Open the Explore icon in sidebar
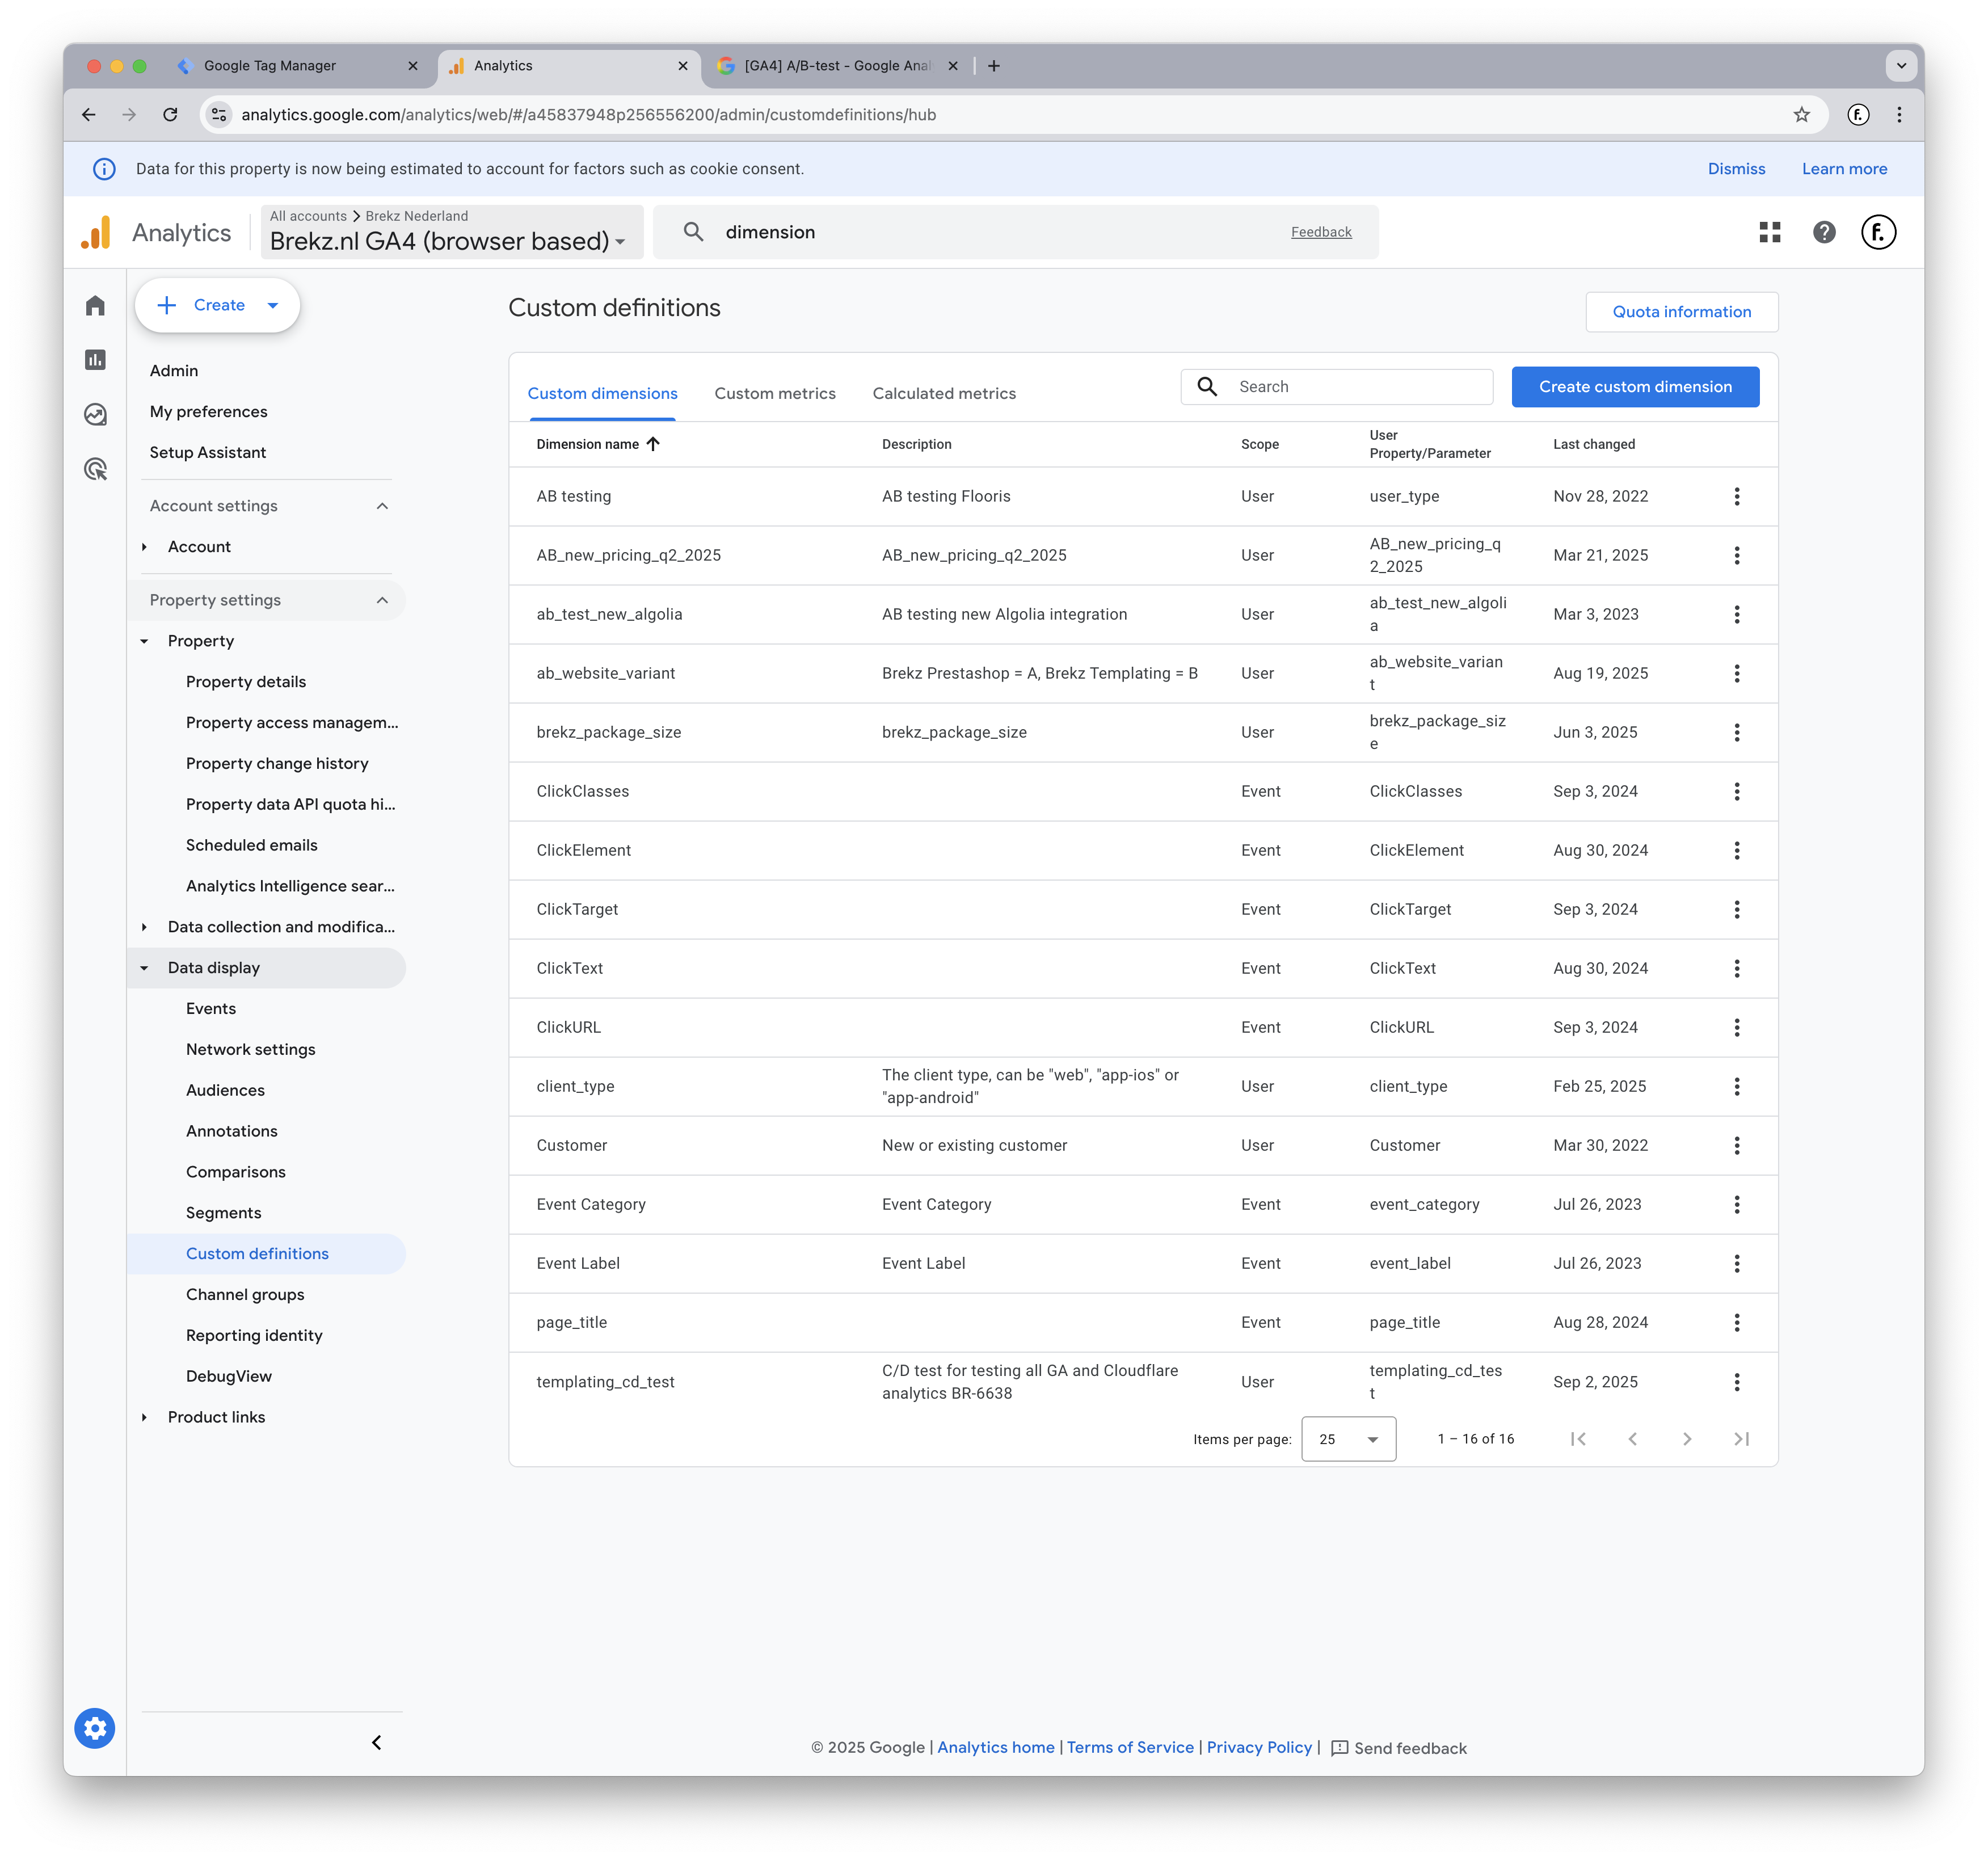This screenshot has width=1988, height=1860. (x=95, y=414)
